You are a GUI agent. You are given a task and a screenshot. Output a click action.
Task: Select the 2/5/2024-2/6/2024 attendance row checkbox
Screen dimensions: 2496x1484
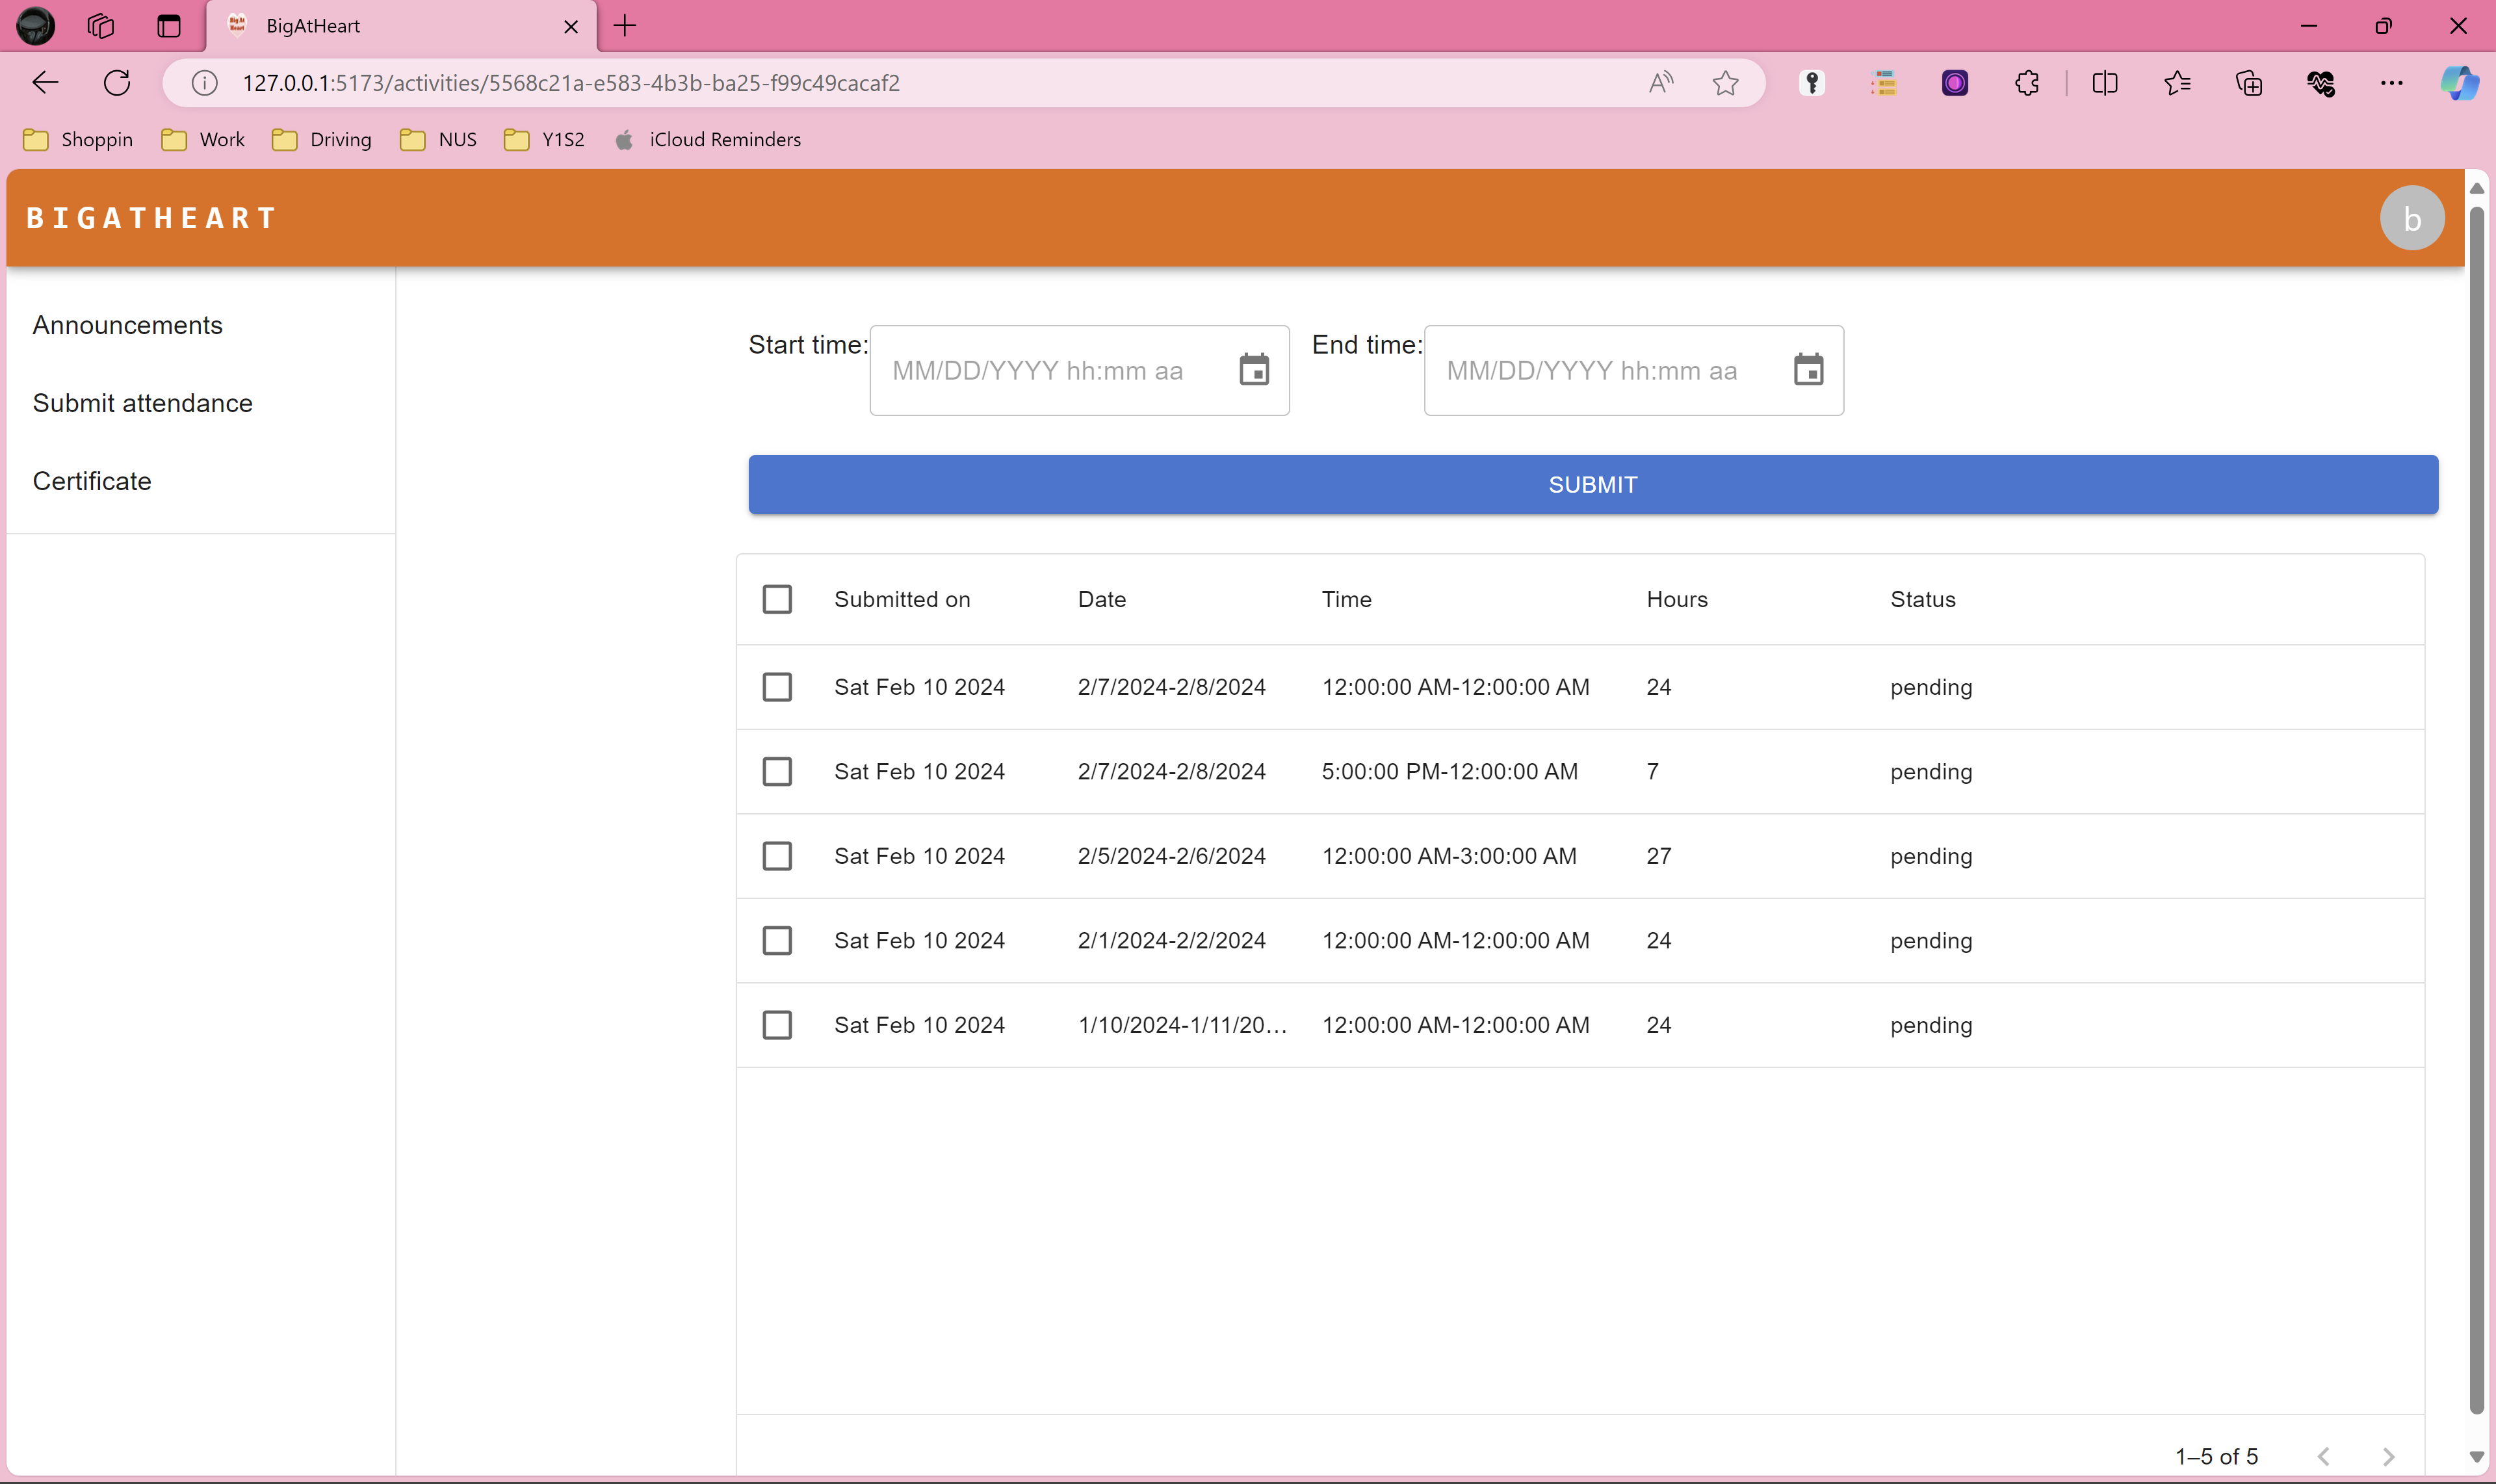click(777, 856)
